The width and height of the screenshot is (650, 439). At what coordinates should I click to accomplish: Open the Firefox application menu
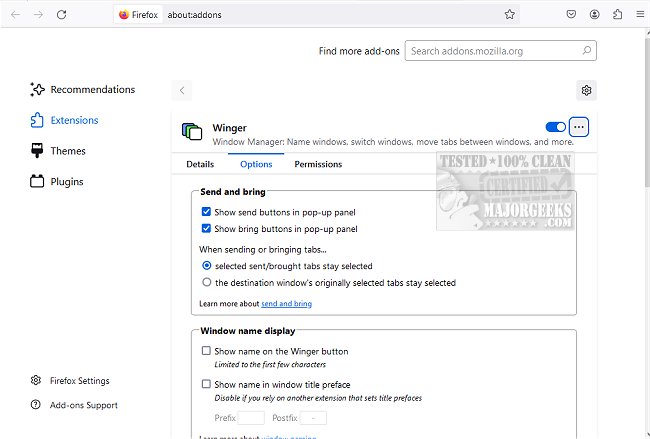pyautogui.click(x=638, y=15)
